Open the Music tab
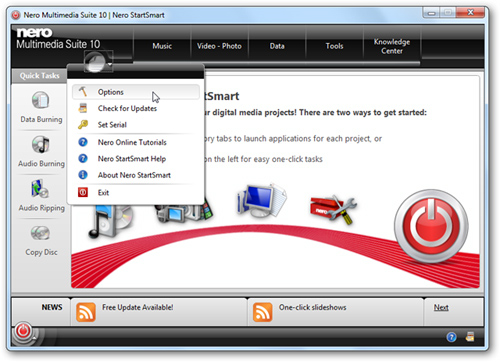500x362 pixels. [162, 46]
